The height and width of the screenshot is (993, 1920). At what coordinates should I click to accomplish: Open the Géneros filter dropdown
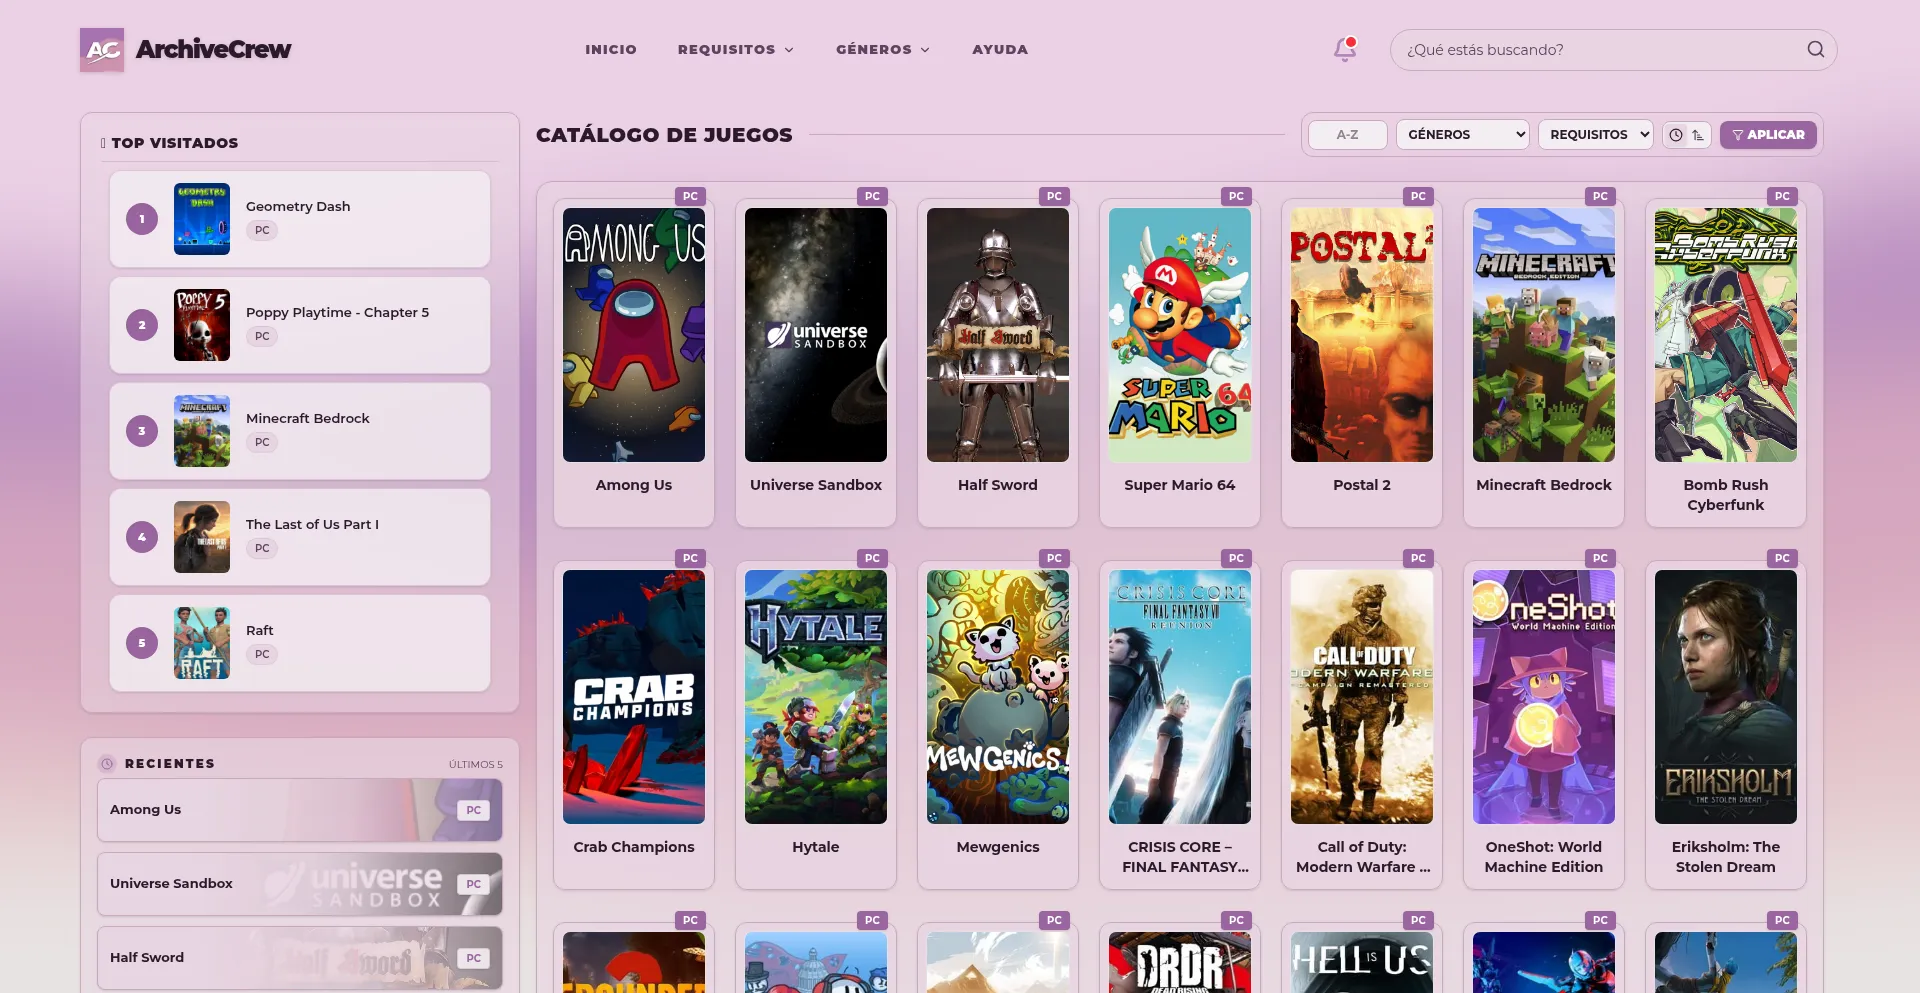click(x=1463, y=135)
